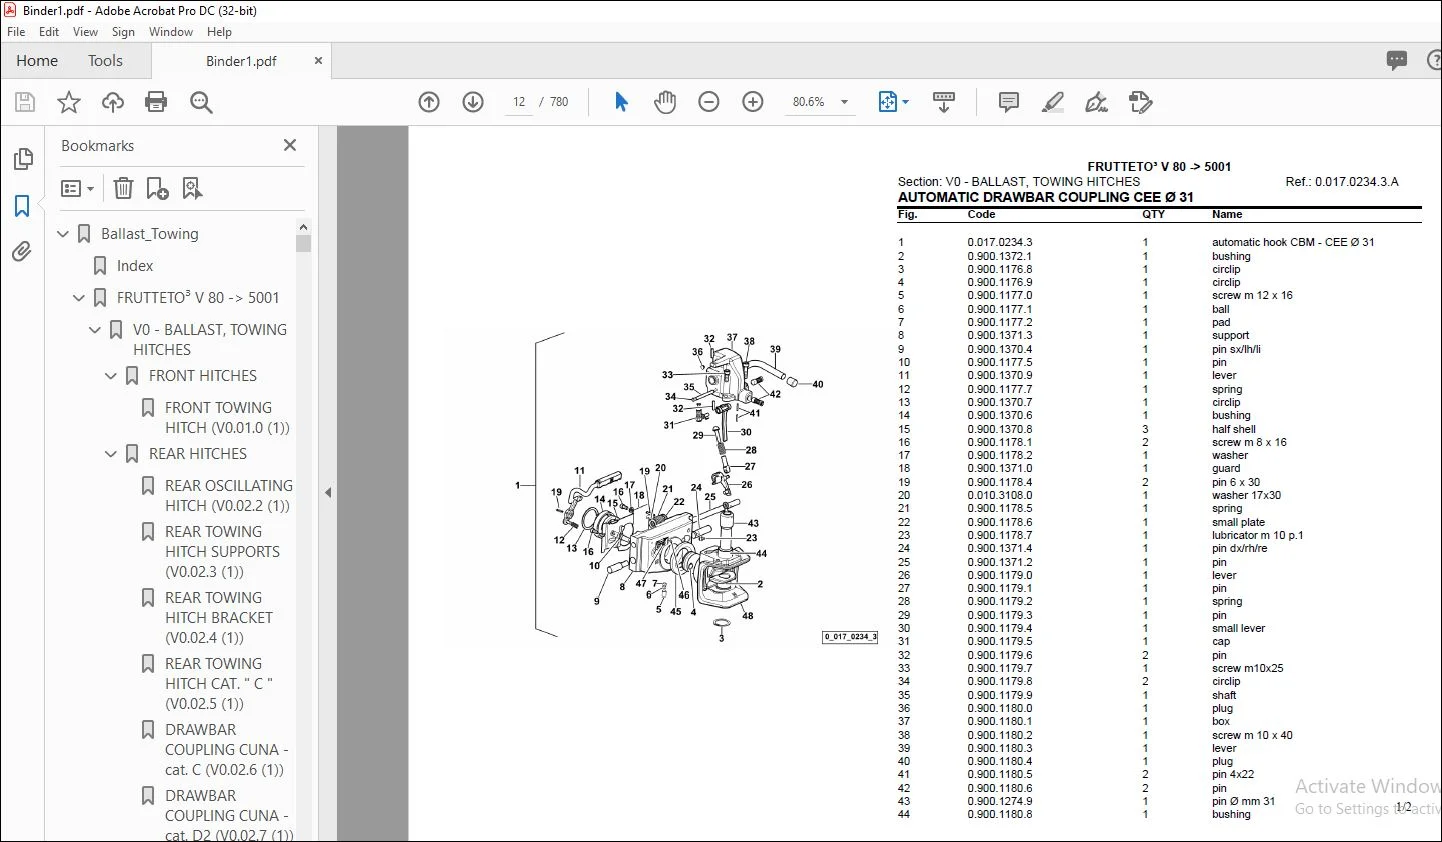Image resolution: width=1442 pixels, height=842 pixels.
Task: Open the zoom level dropdown
Action: click(x=844, y=102)
